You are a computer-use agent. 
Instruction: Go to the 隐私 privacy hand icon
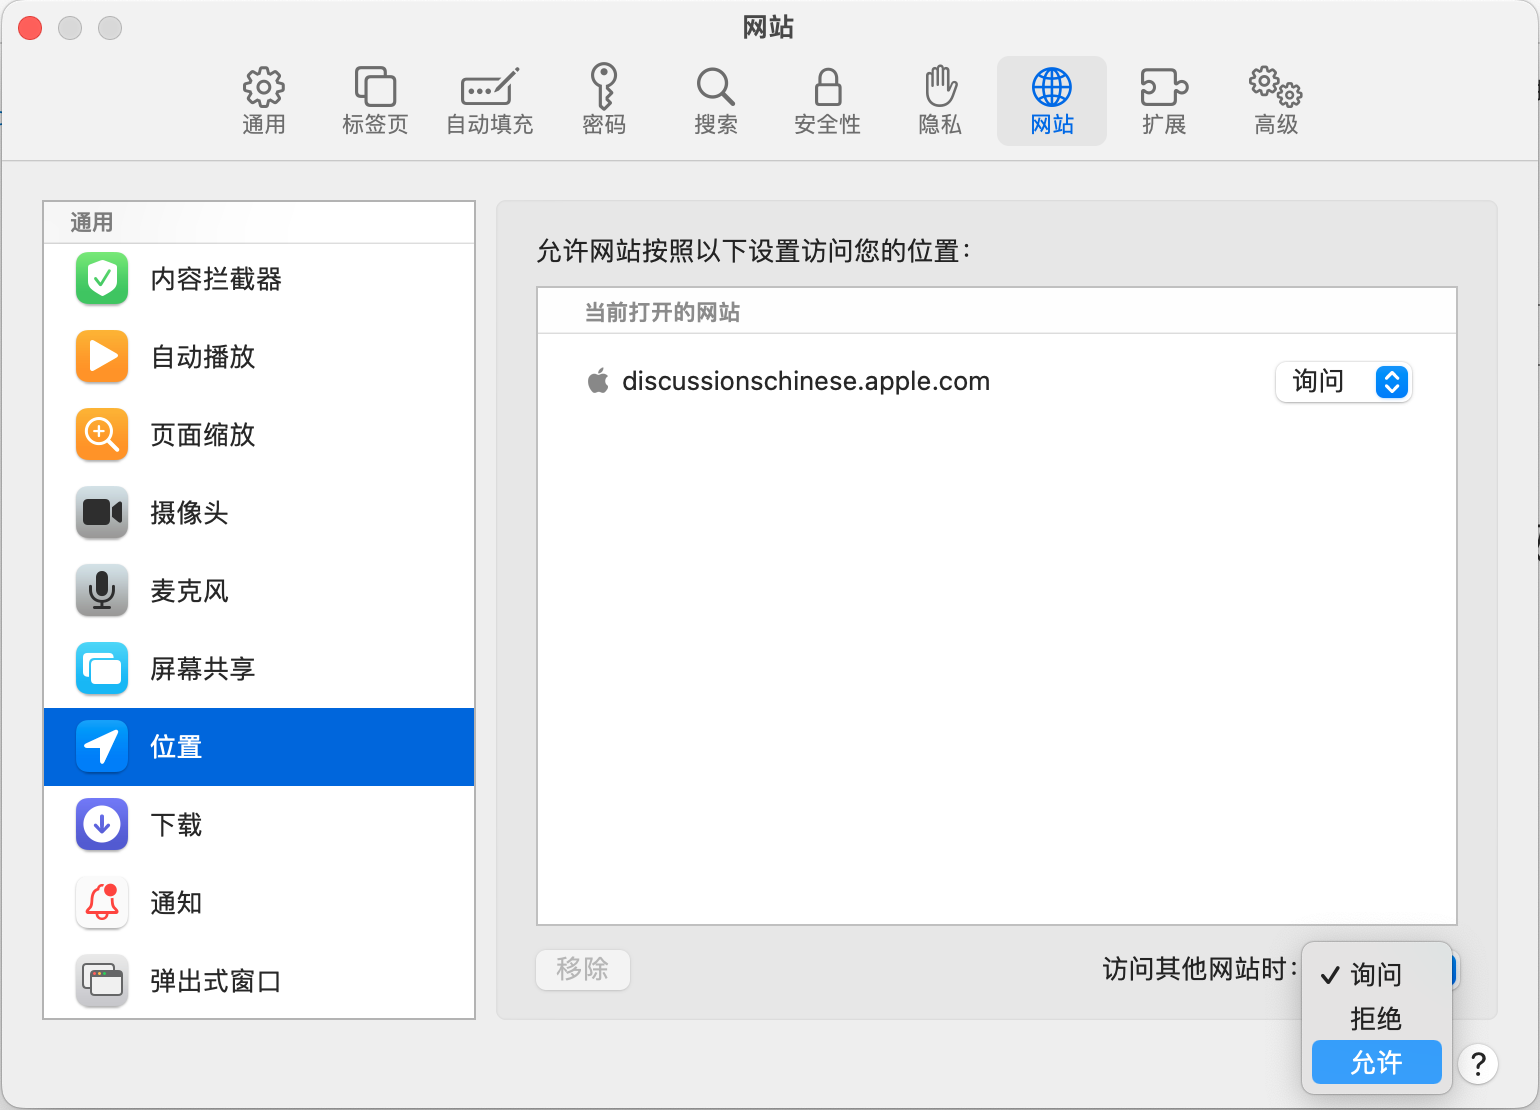tap(939, 101)
